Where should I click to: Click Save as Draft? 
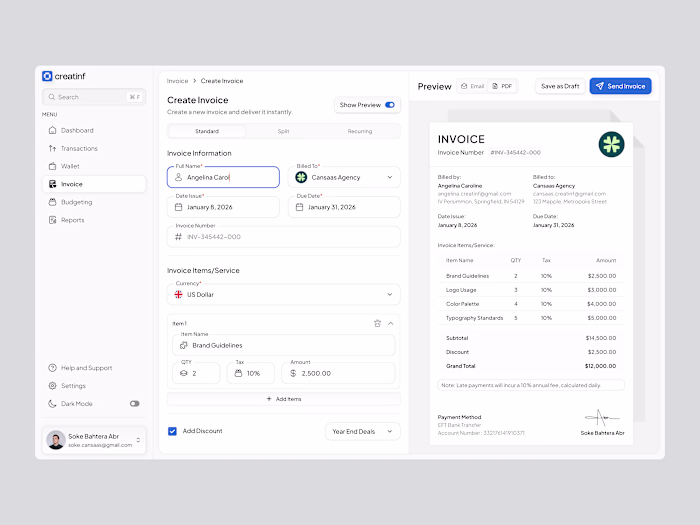pos(560,86)
